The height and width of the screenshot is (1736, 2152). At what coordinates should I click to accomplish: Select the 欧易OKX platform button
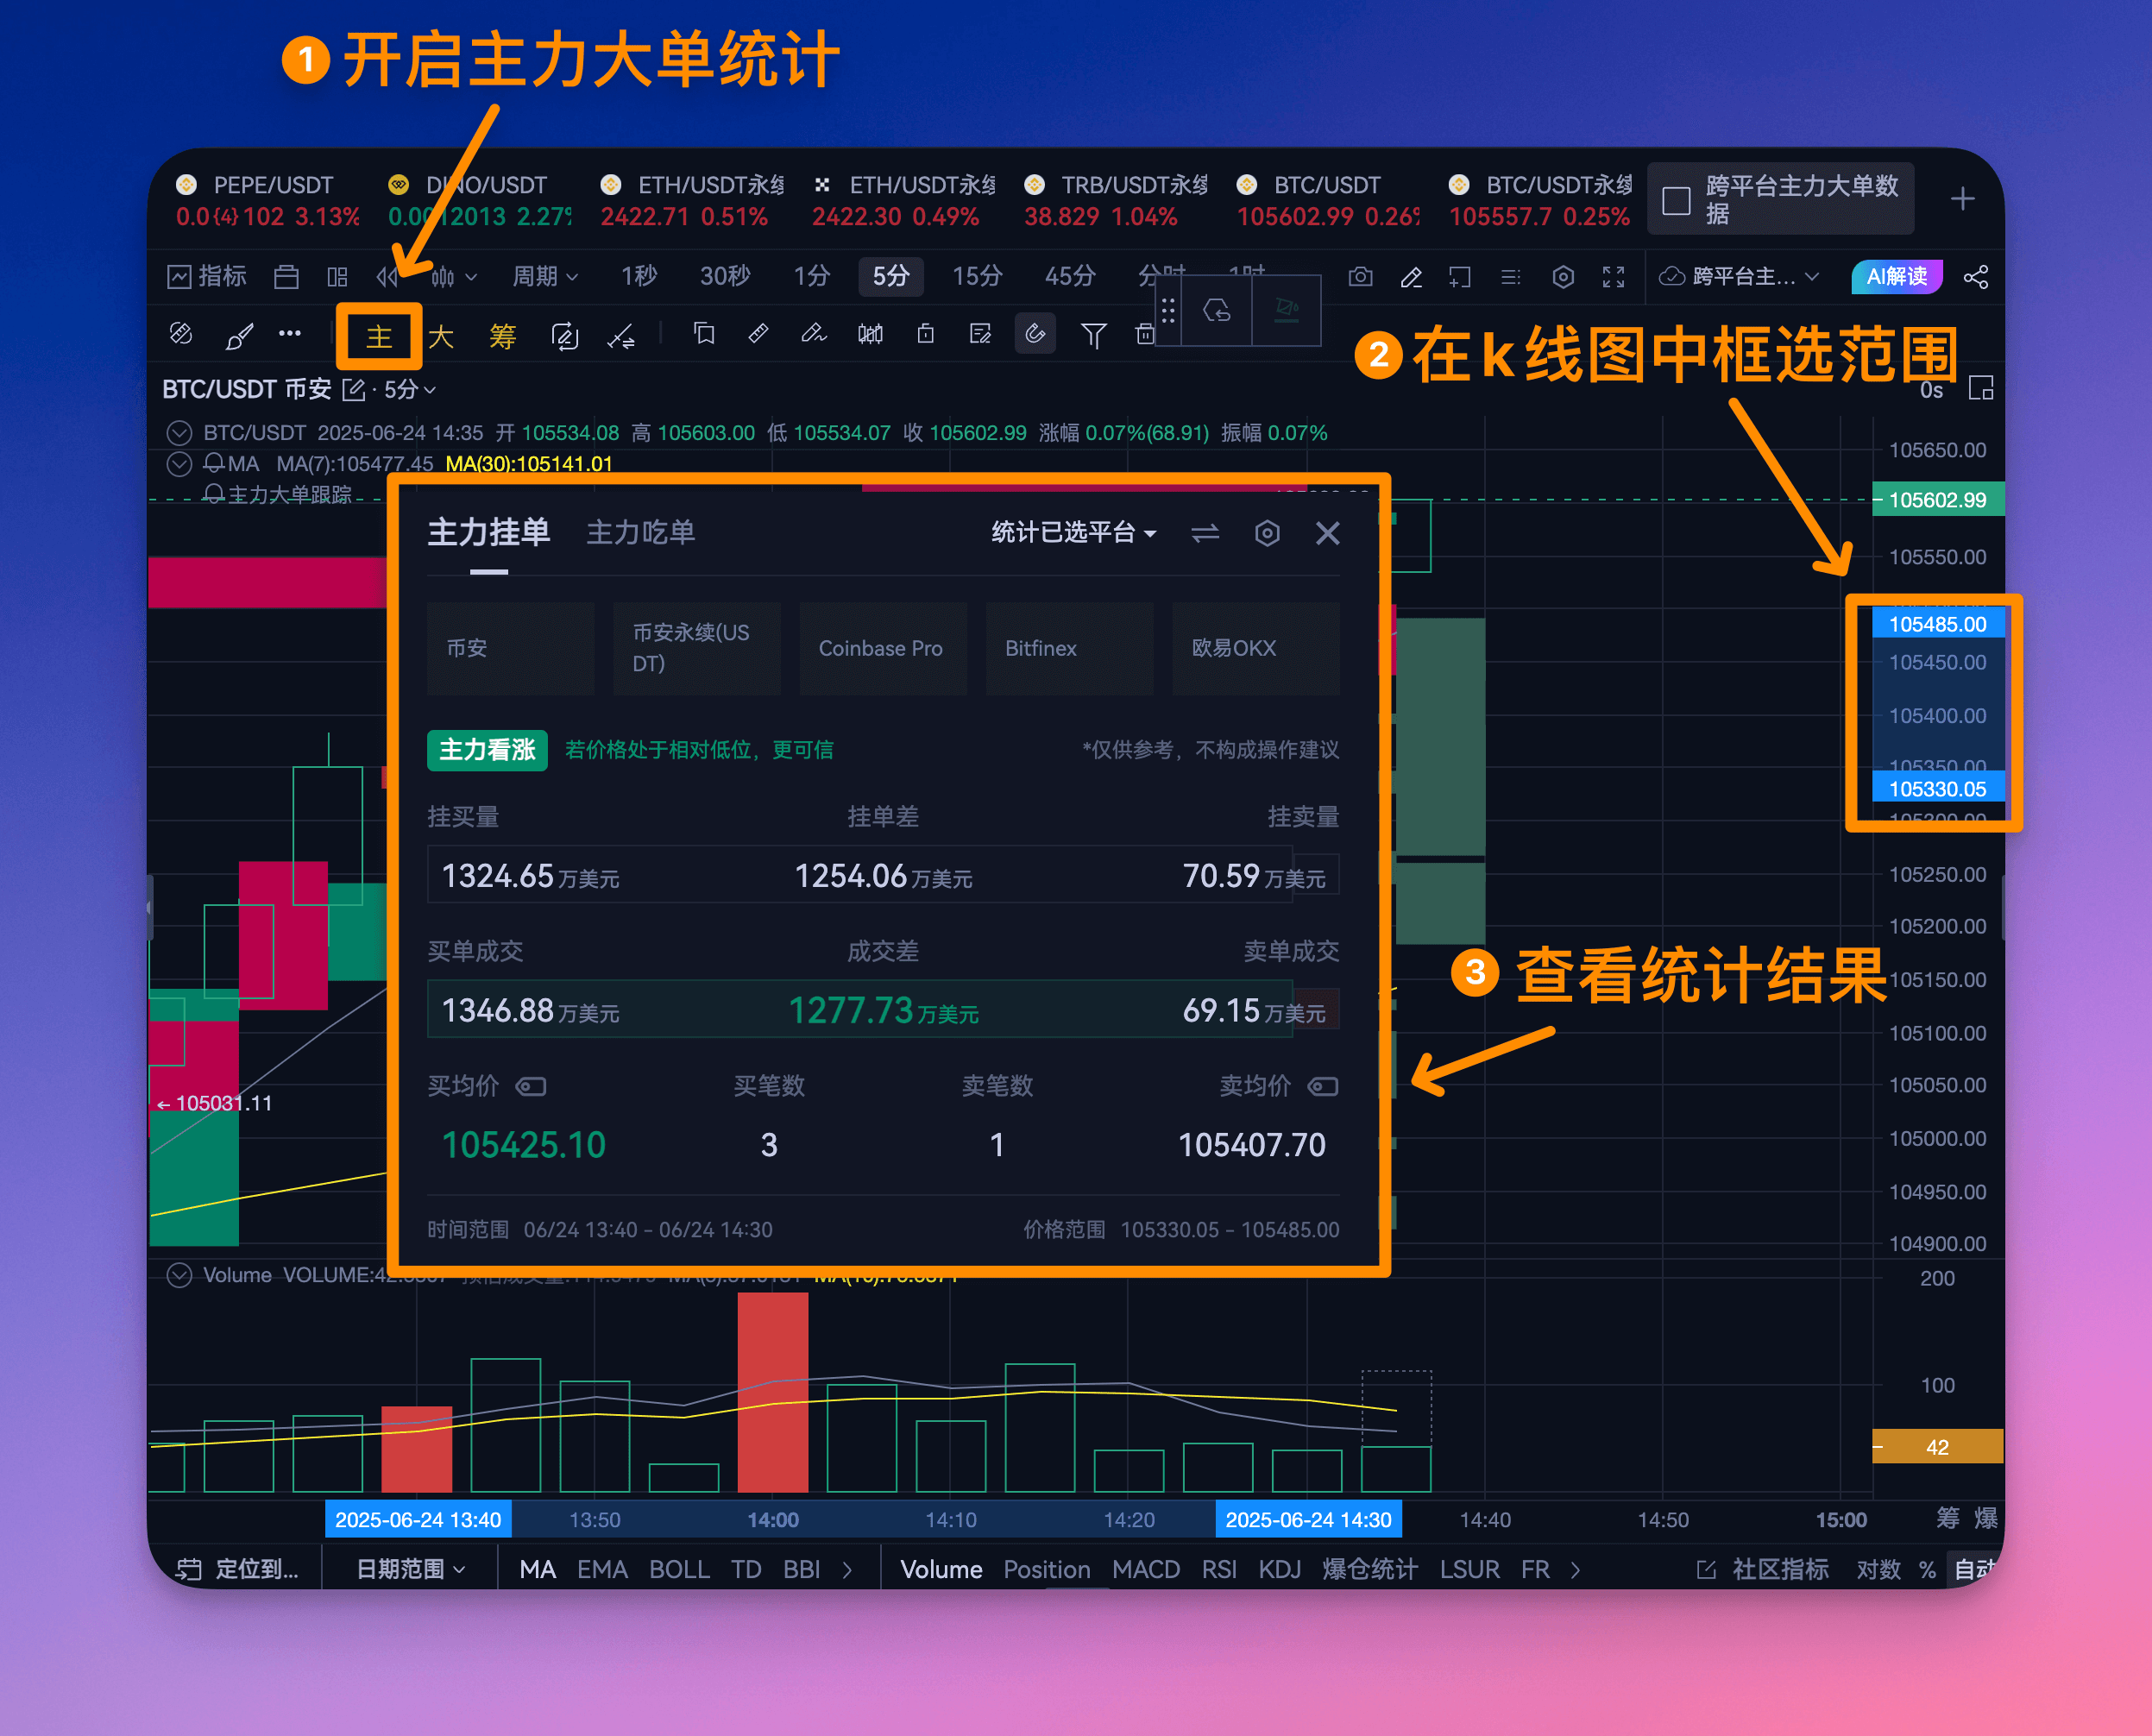(1255, 648)
